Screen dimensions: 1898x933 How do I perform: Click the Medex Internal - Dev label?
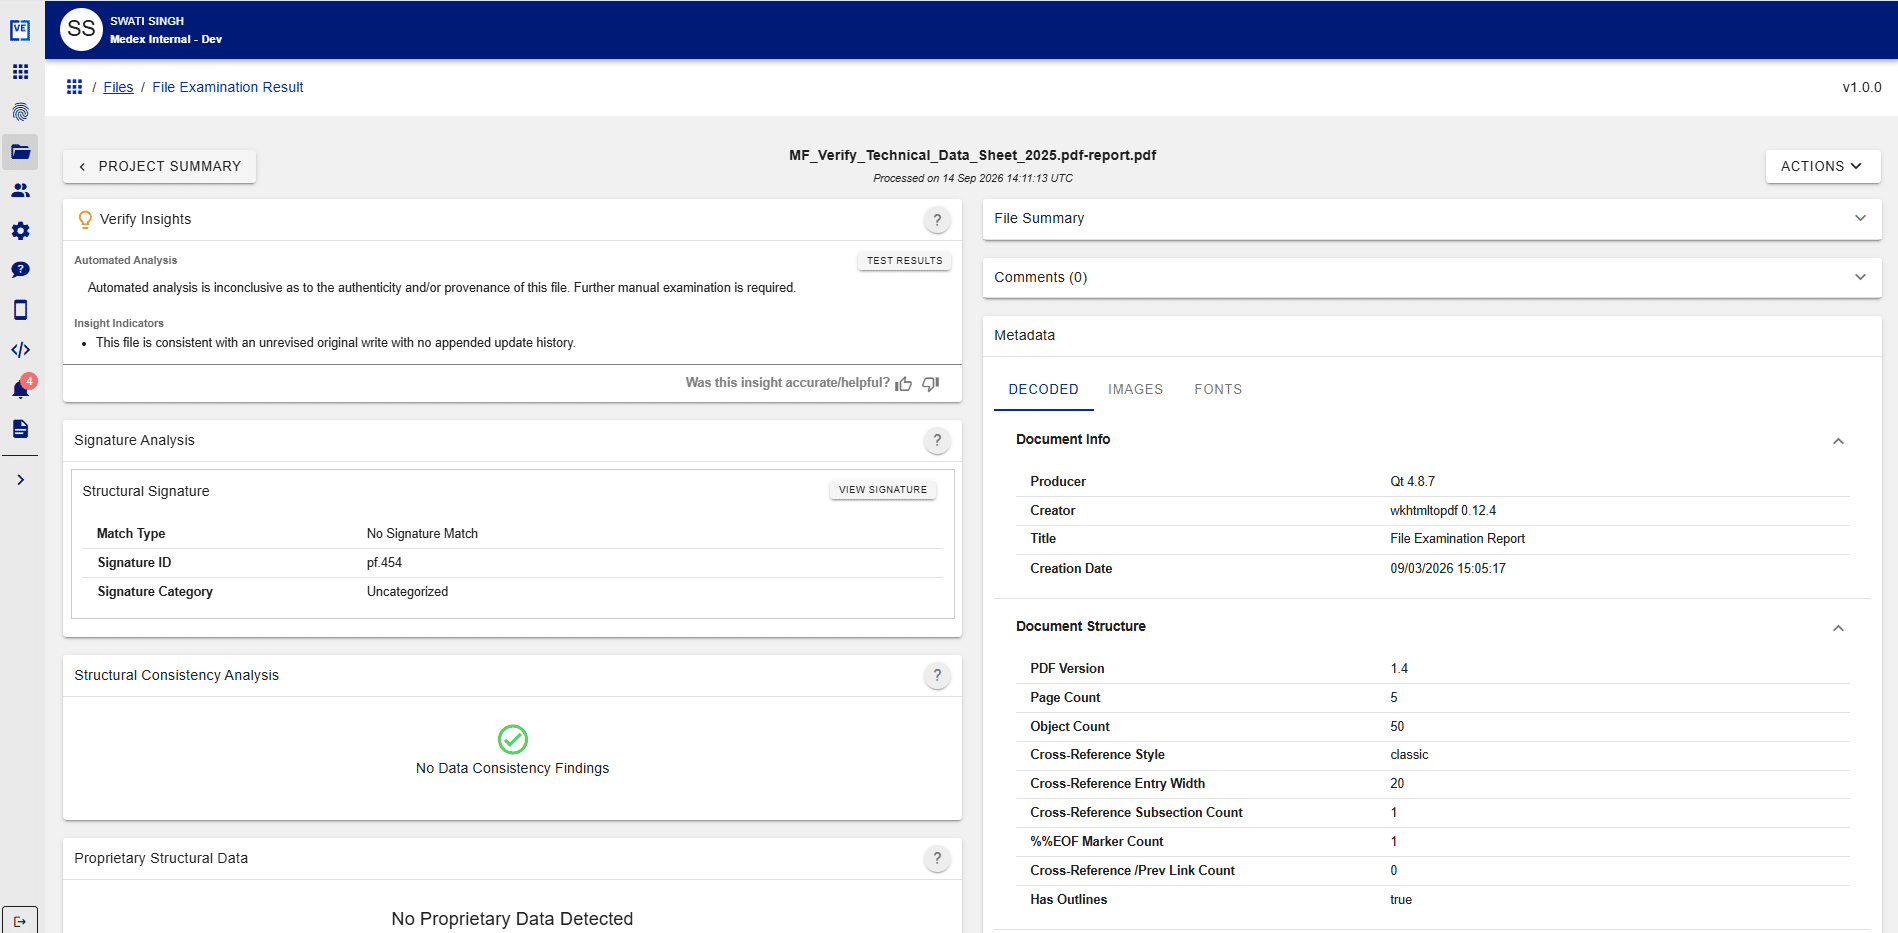[x=166, y=39]
